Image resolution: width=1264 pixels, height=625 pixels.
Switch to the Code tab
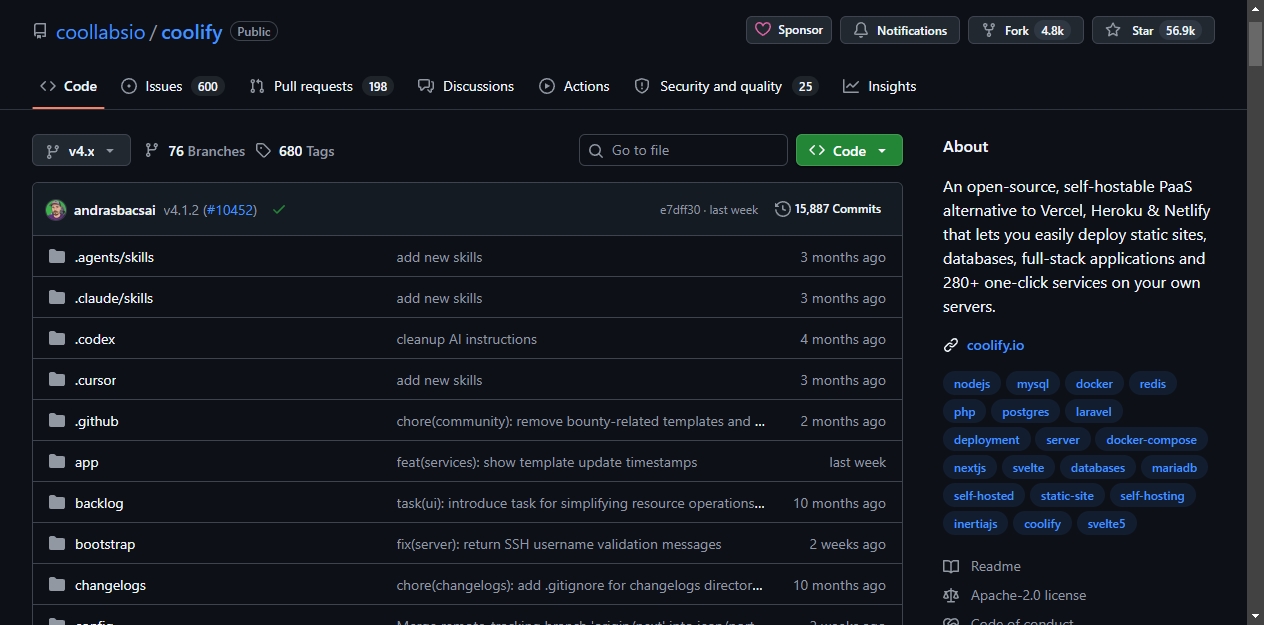(68, 86)
